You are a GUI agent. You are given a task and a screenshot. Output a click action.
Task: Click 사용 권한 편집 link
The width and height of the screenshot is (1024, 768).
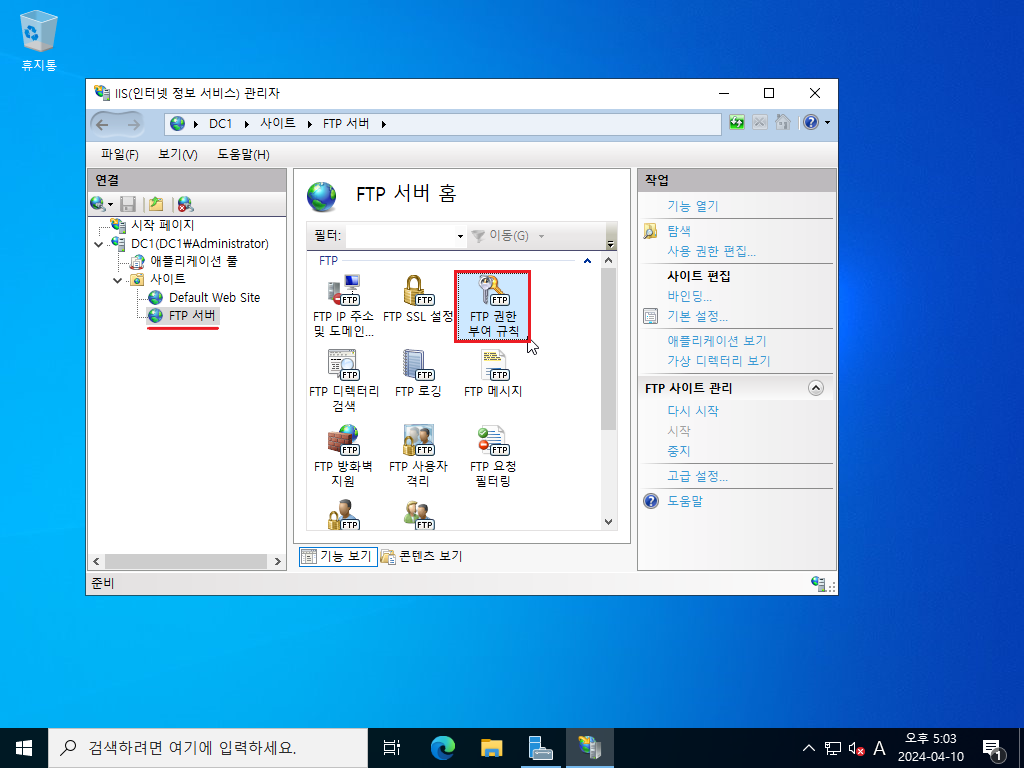(x=711, y=251)
